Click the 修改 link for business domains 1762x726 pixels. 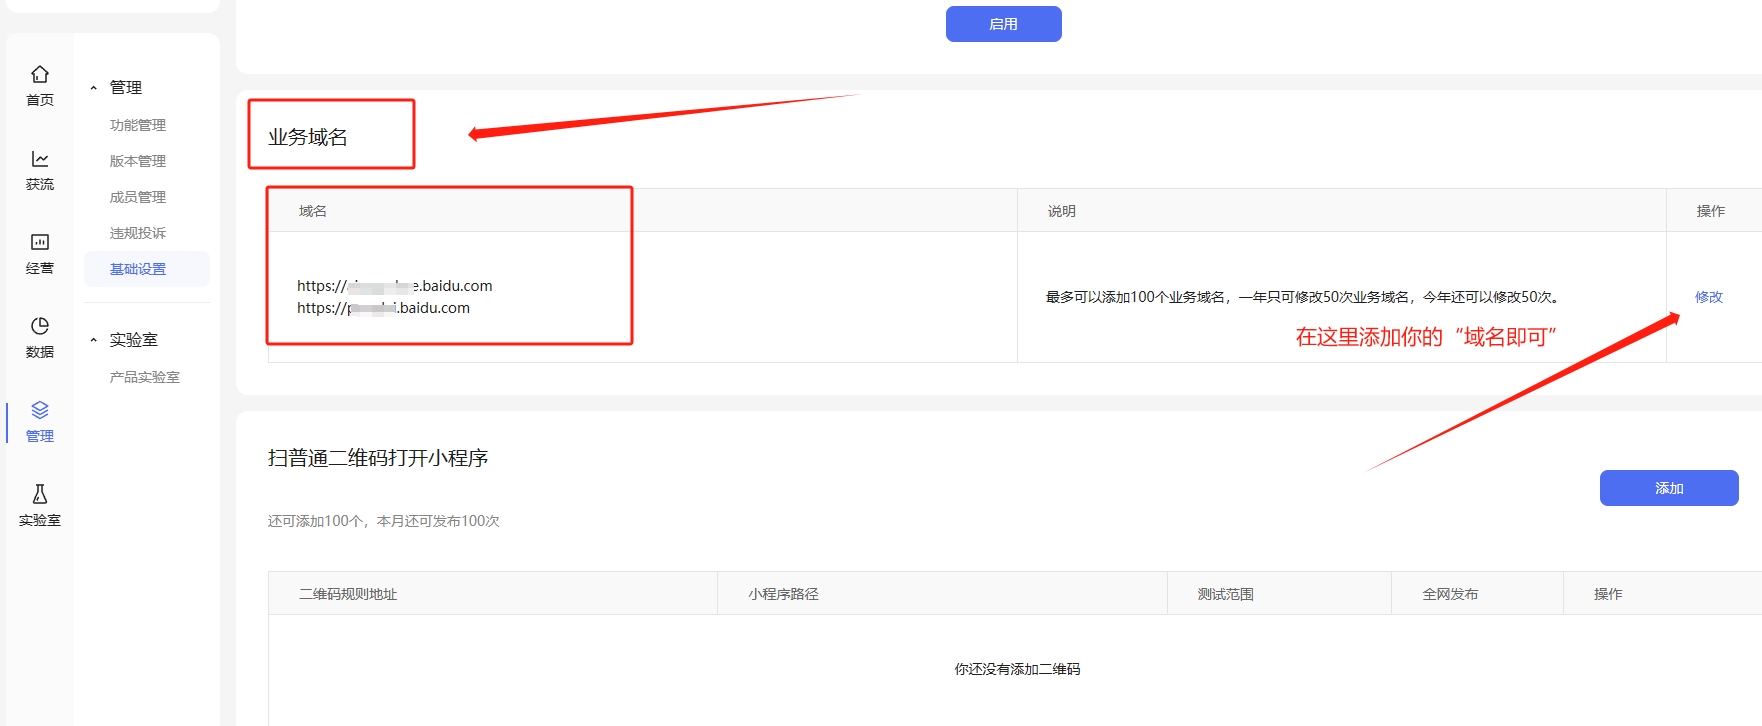point(1709,297)
